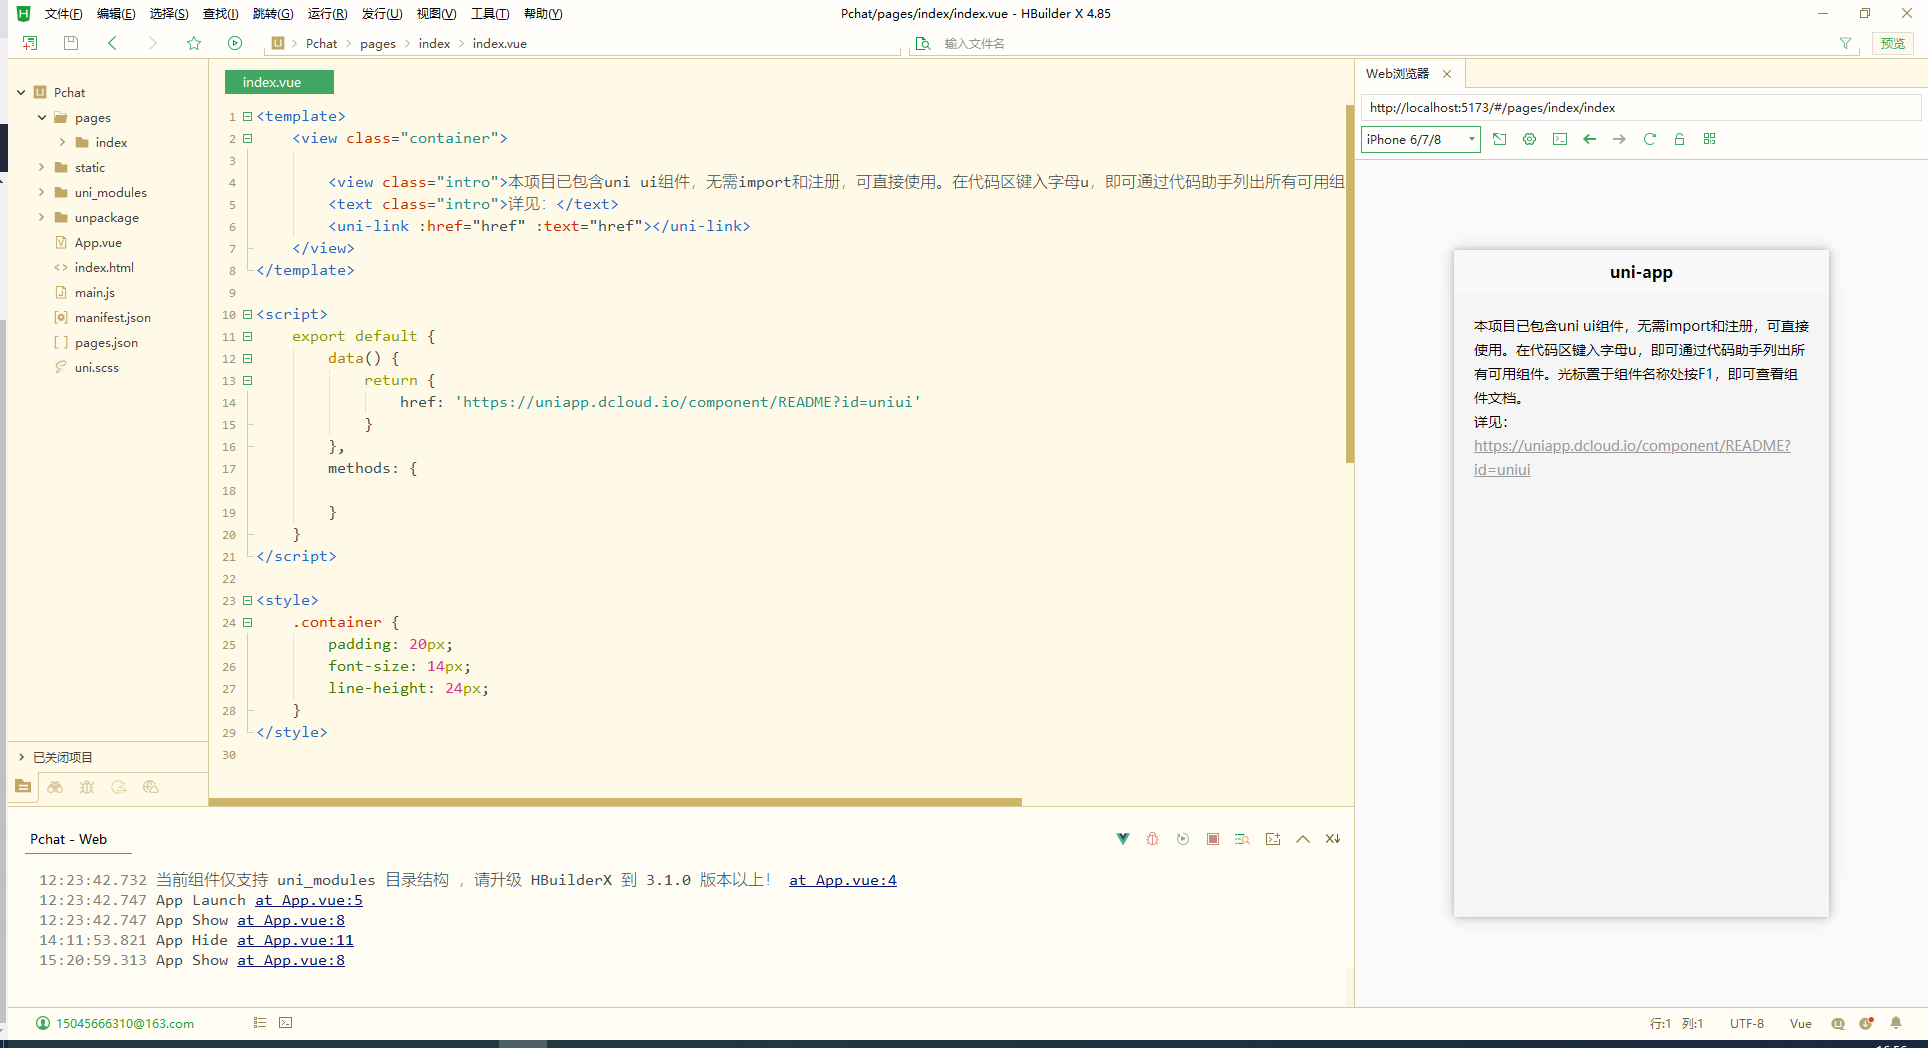Open the uniapp.dcloud.io README link in preview
Screen dimensions: 1928x1048
(x=1632, y=457)
